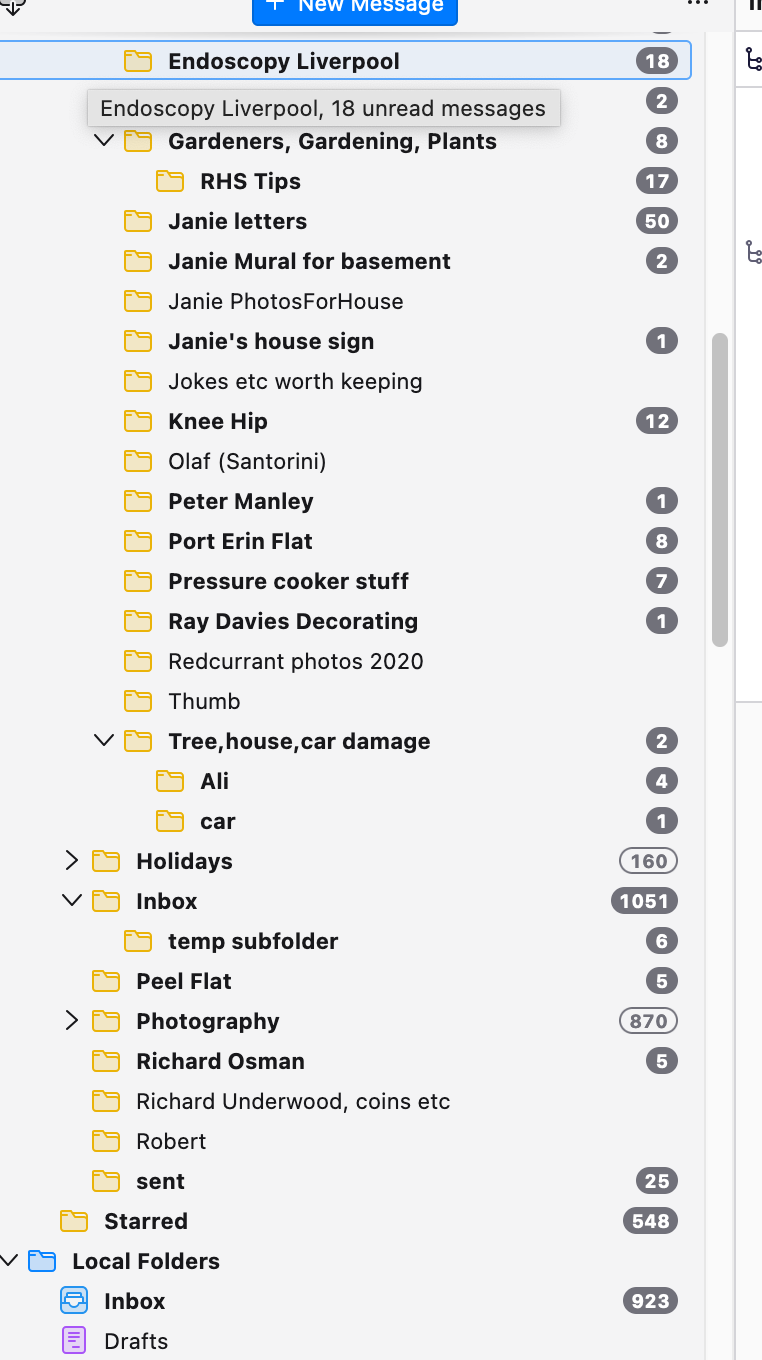Click the Local Folders account icon

click(x=42, y=1261)
